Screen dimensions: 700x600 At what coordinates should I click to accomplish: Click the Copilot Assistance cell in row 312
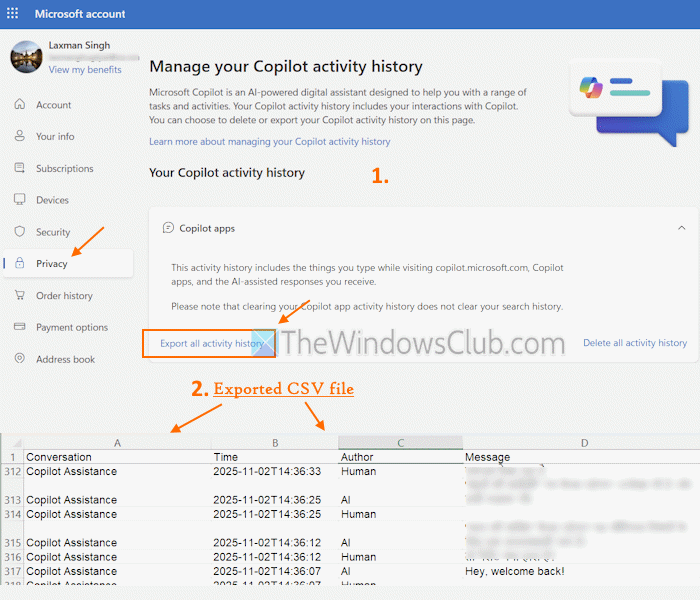[117, 471]
